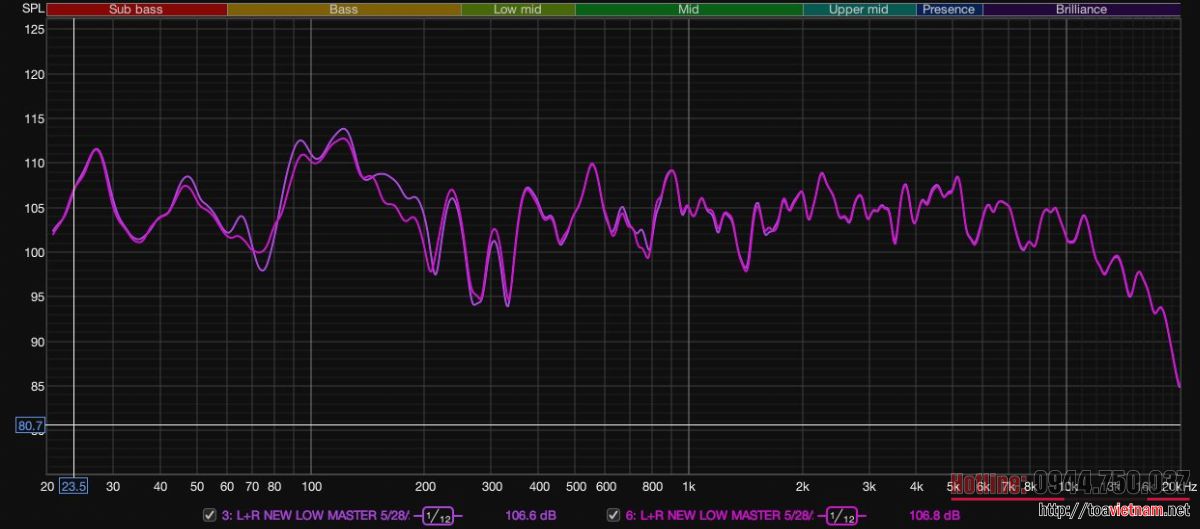Select the trace 3 L+R NEW LOW MASTER label
This screenshot has height=529, width=1200.
pos(314,516)
